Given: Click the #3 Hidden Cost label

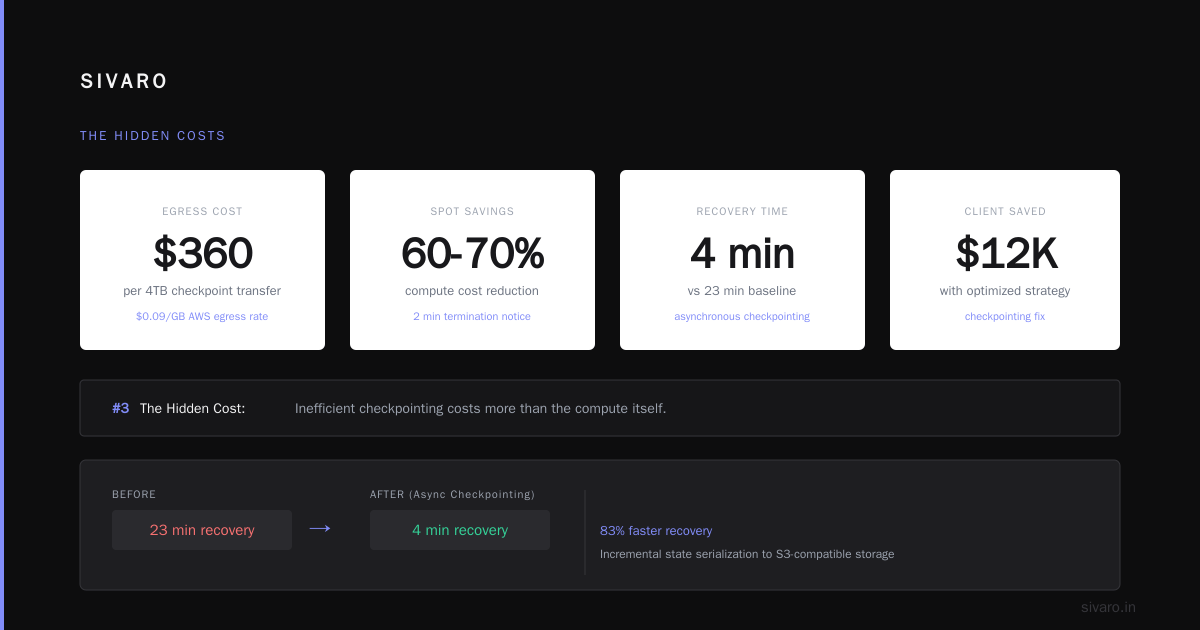Looking at the screenshot, I should coord(178,408).
